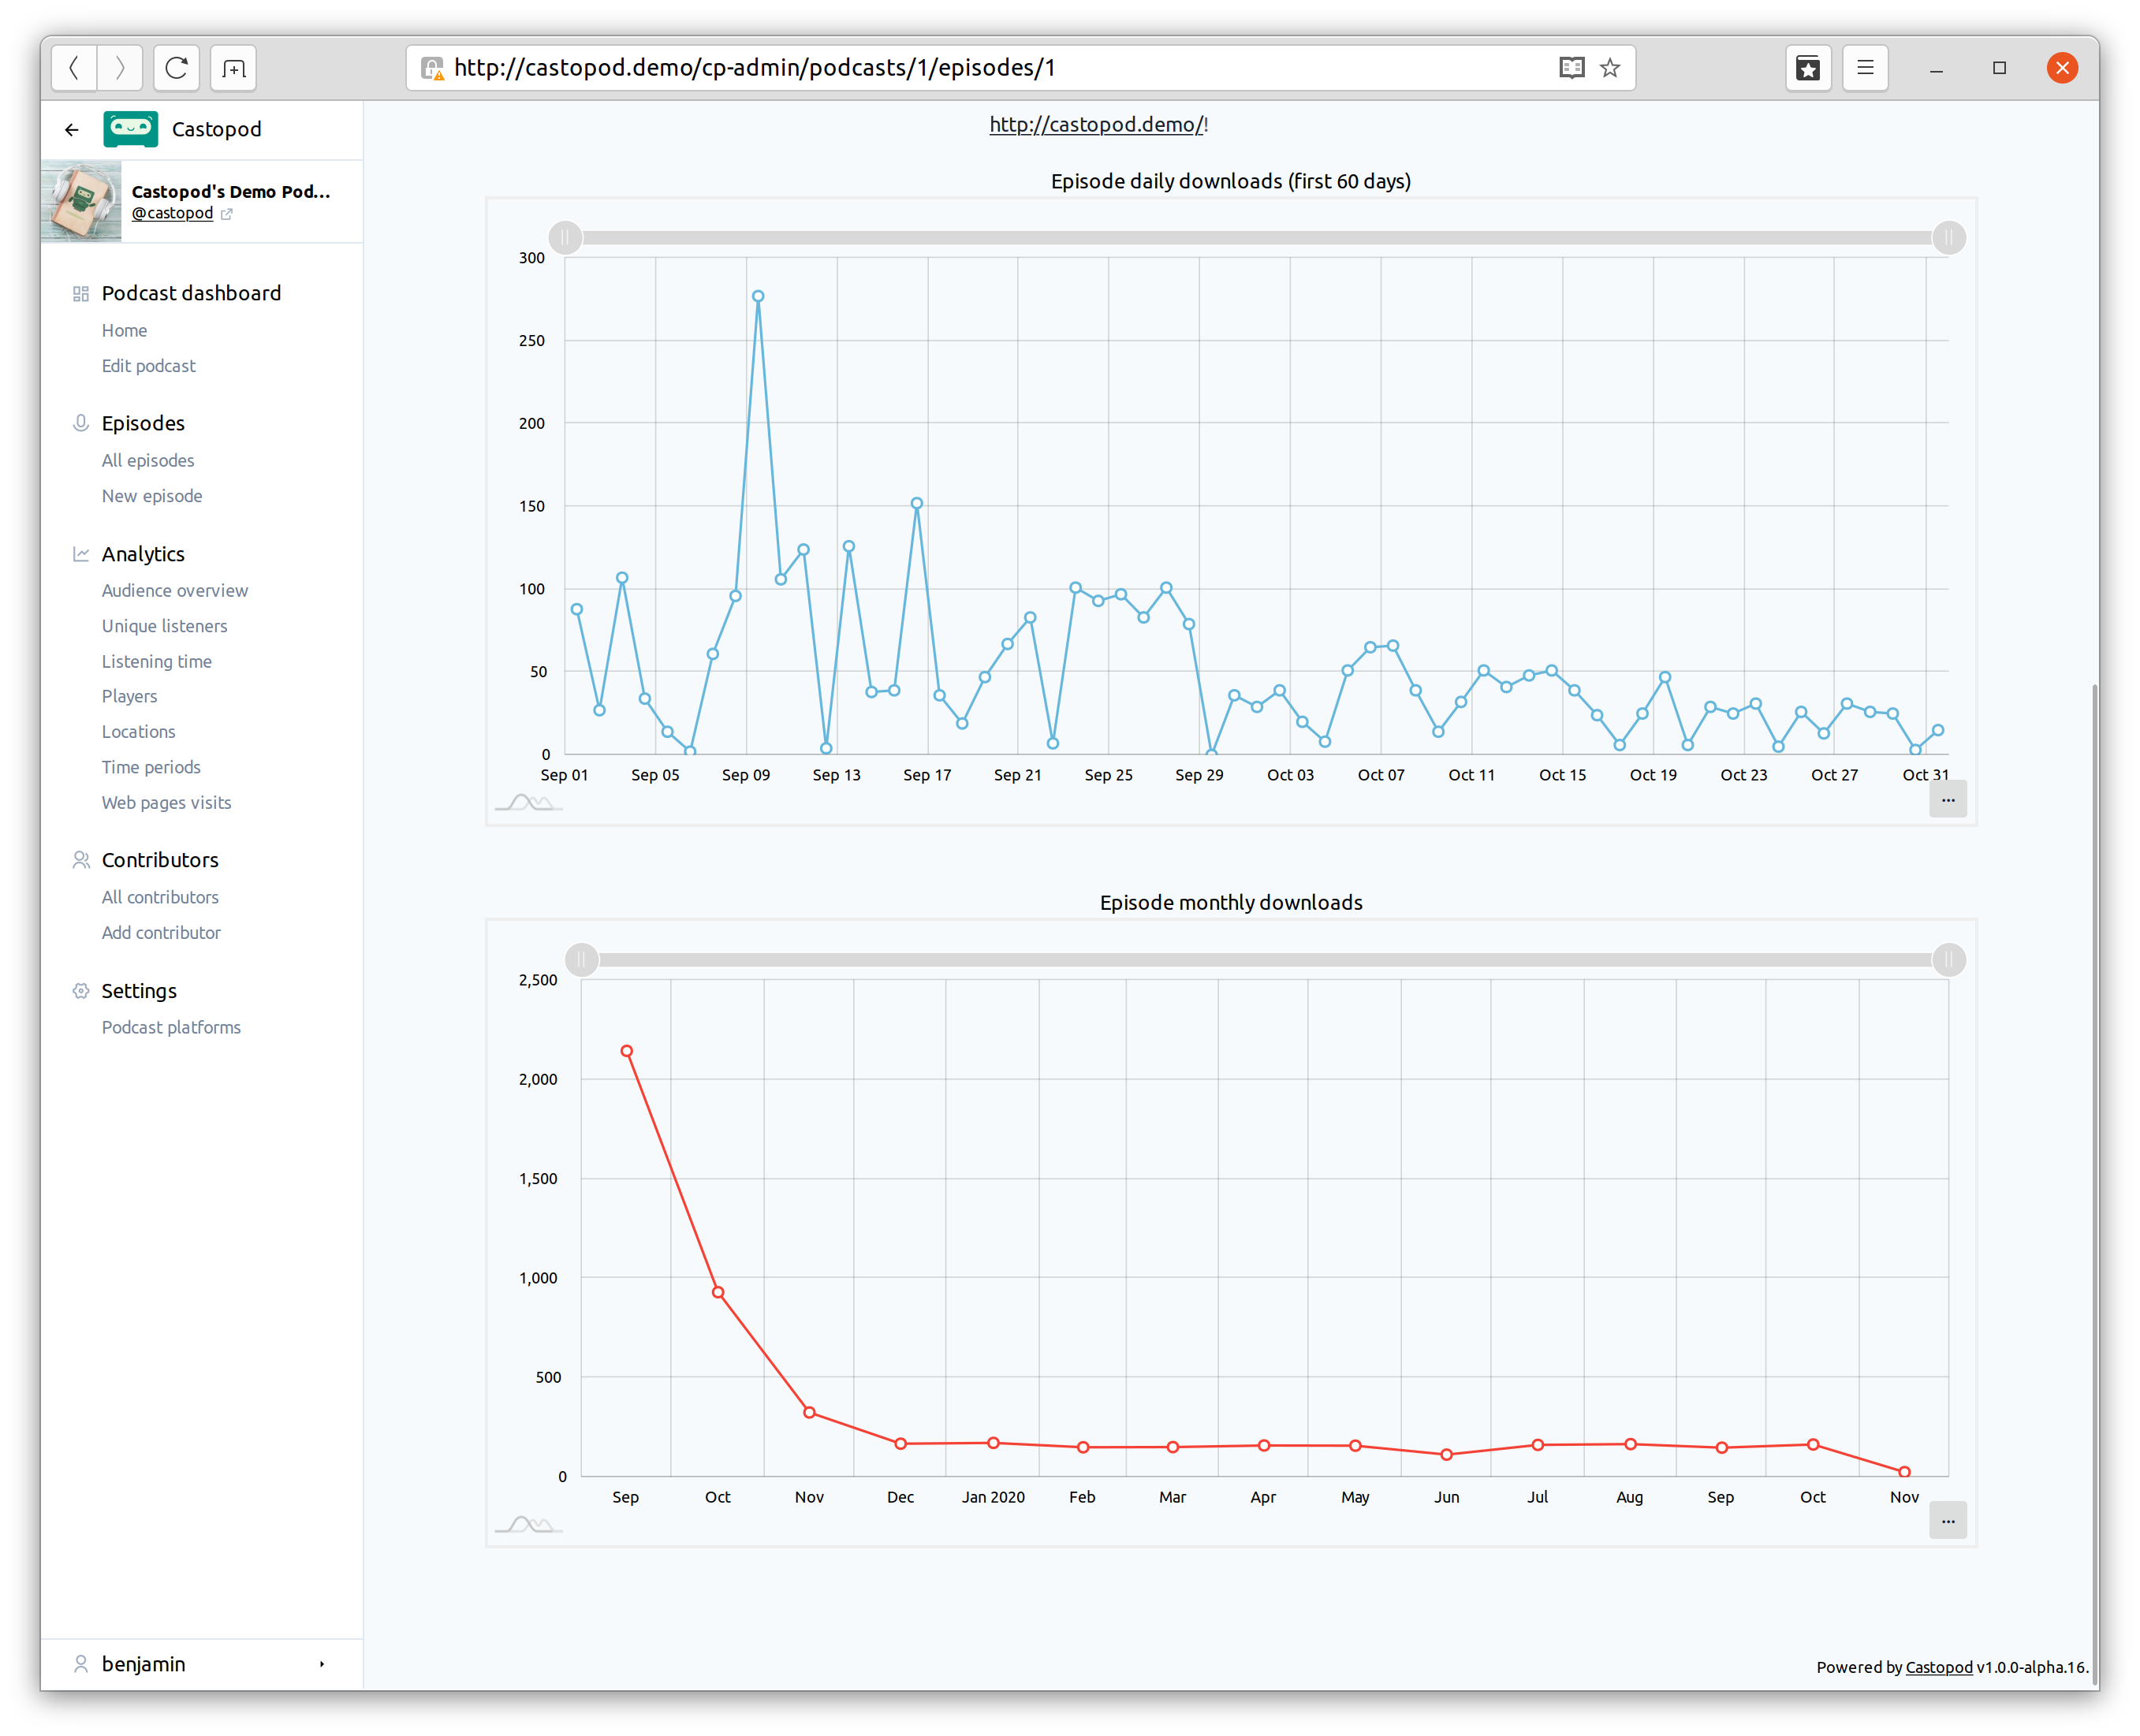The image size is (2140, 1736).
Task: Click the Sep 17 peak blue data point
Action: (x=916, y=504)
